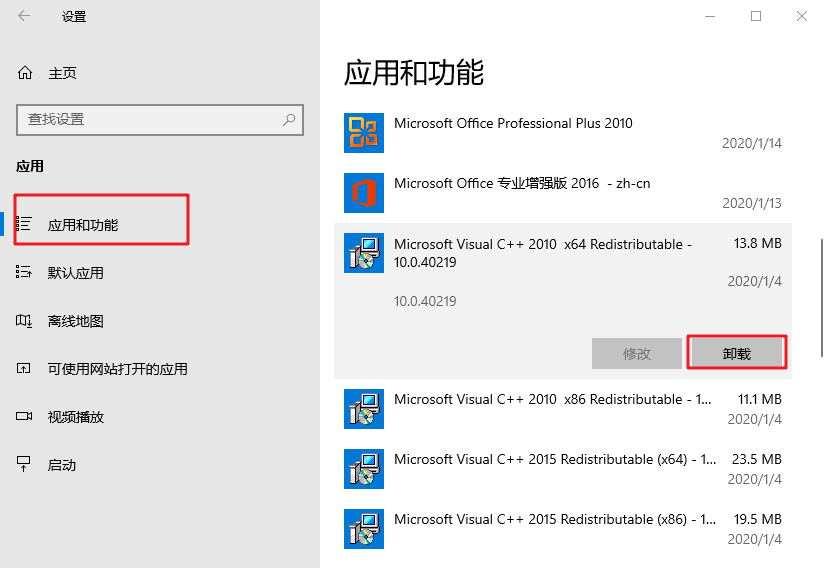Click the Home (主页) house icon
This screenshot has height=568, width=825.
pyautogui.click(x=25, y=73)
